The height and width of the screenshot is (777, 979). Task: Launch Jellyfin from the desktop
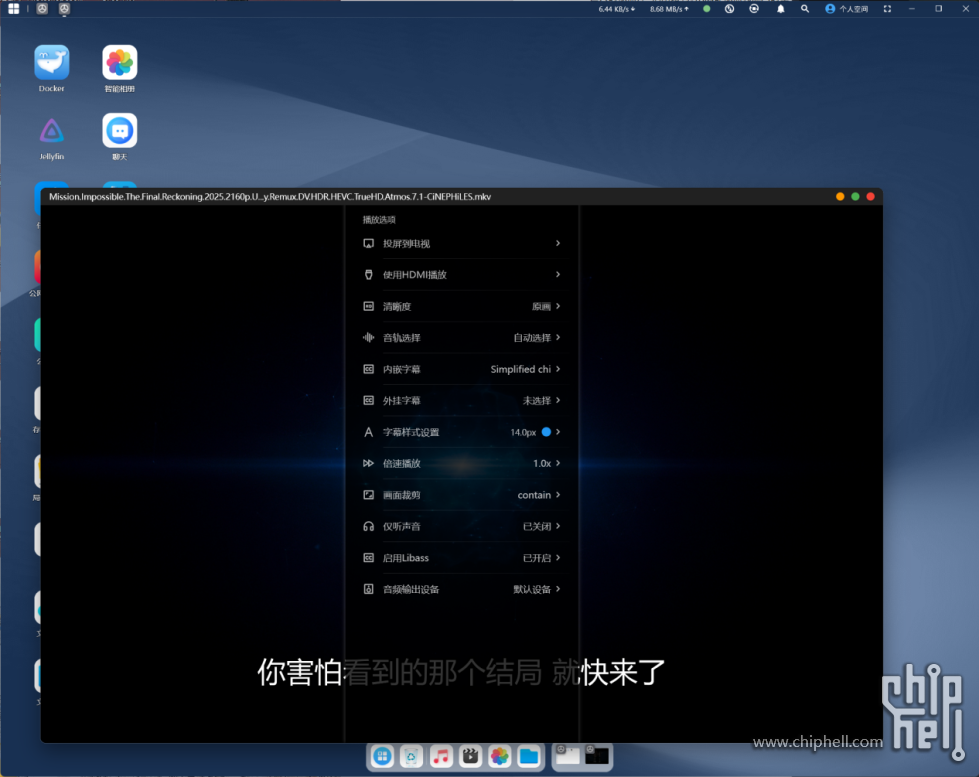pos(52,131)
